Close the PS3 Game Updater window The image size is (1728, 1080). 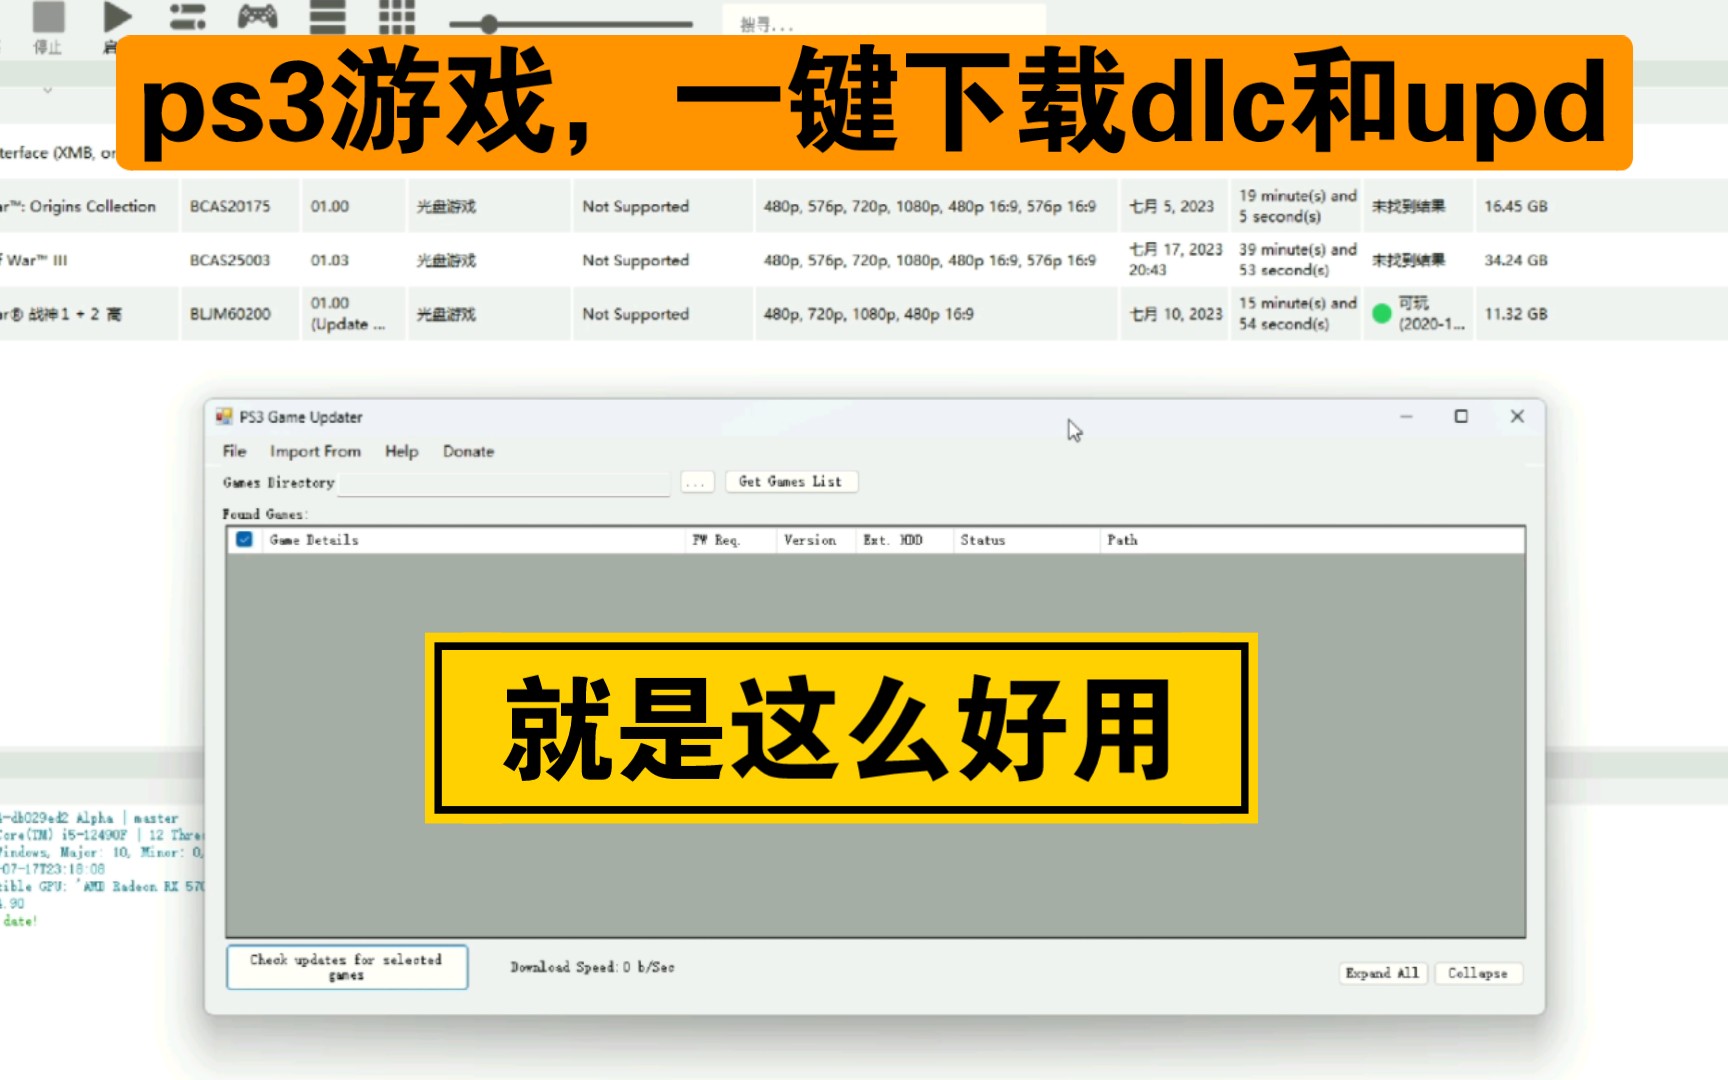tap(1517, 416)
